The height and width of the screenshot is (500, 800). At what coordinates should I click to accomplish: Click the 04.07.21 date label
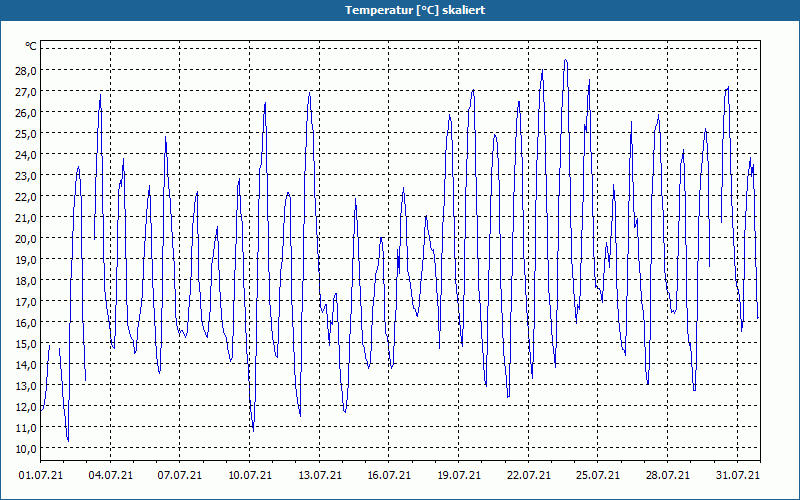coord(110,475)
